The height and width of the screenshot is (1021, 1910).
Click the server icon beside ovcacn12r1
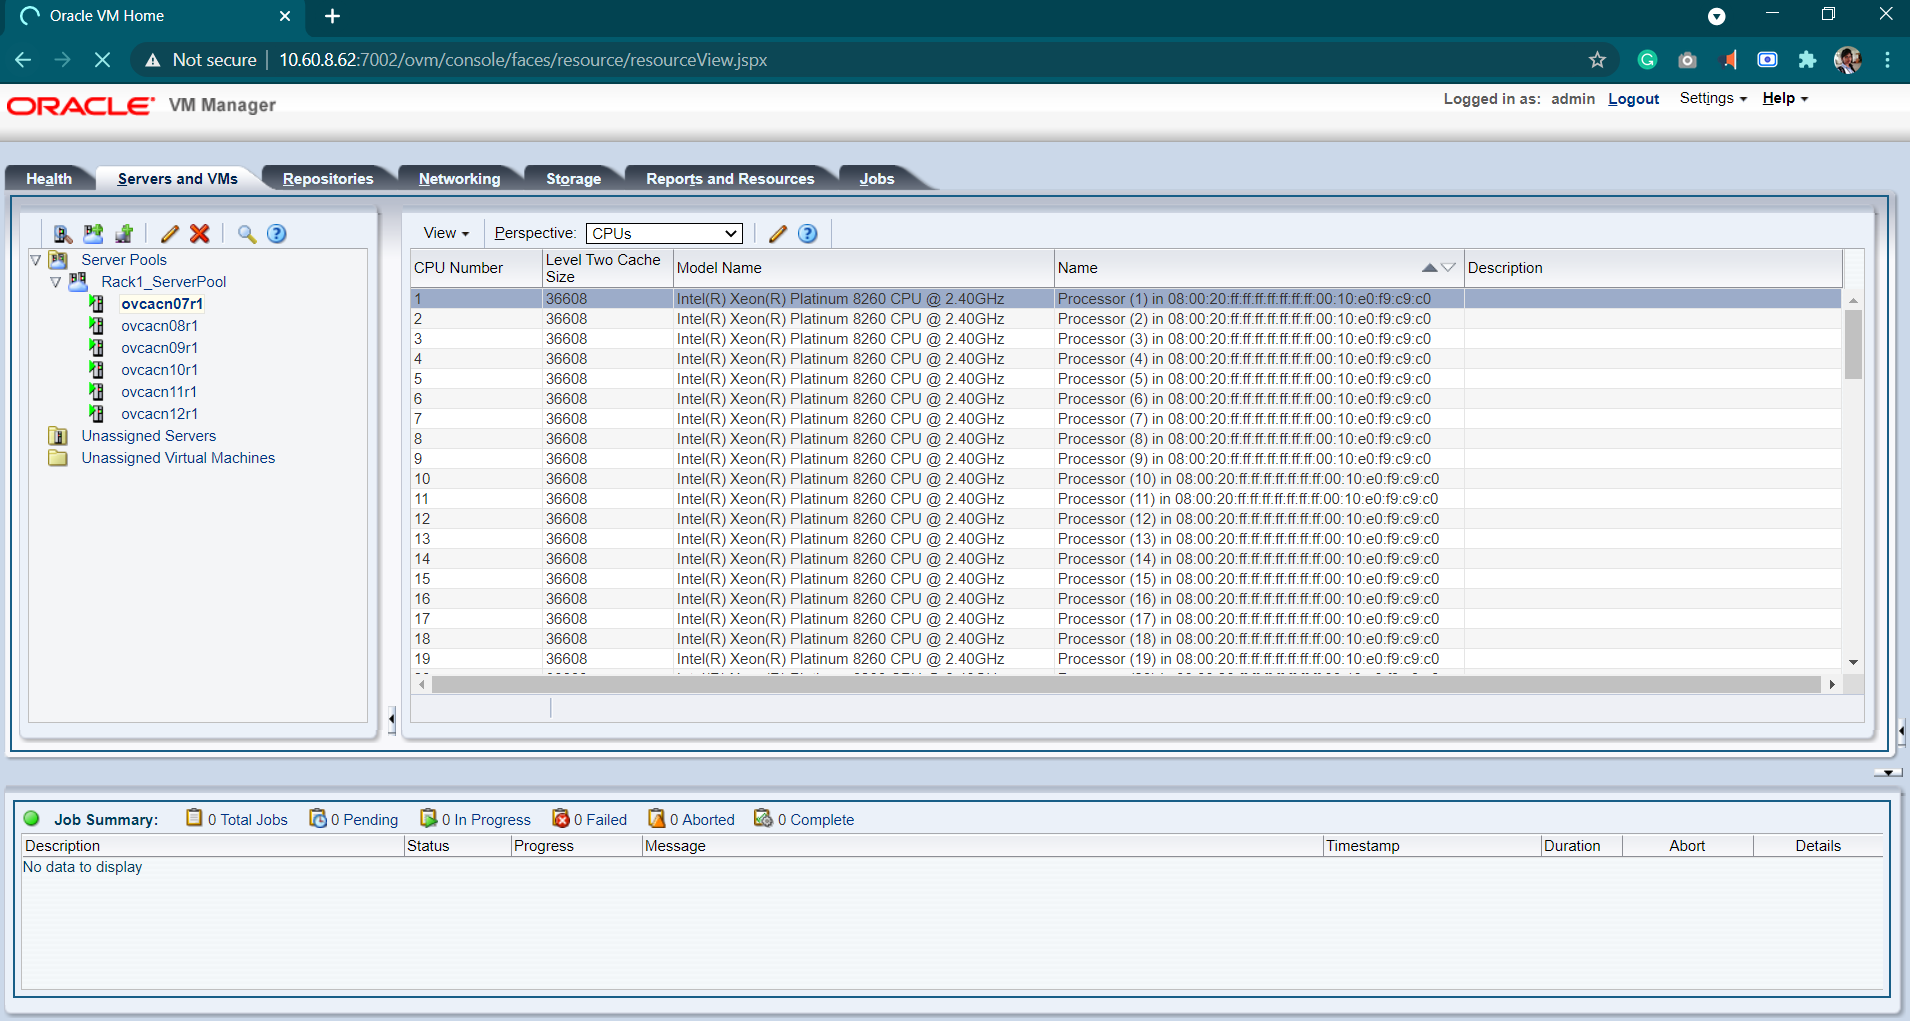point(97,414)
